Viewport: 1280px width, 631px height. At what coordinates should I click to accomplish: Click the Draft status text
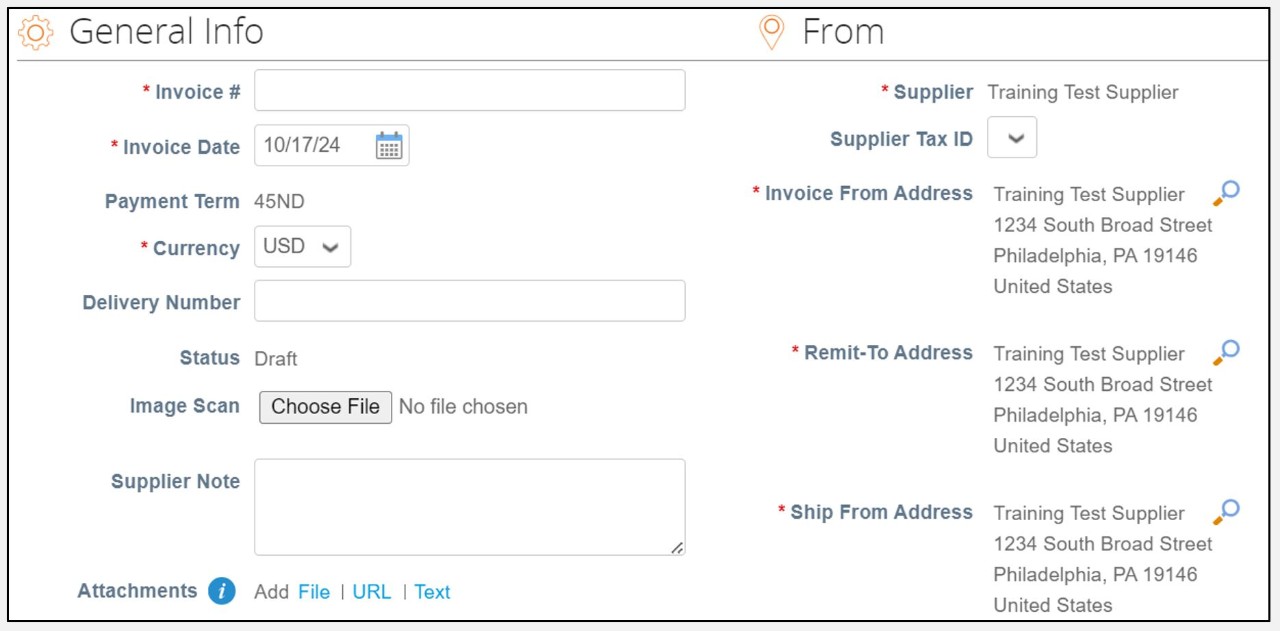(276, 359)
